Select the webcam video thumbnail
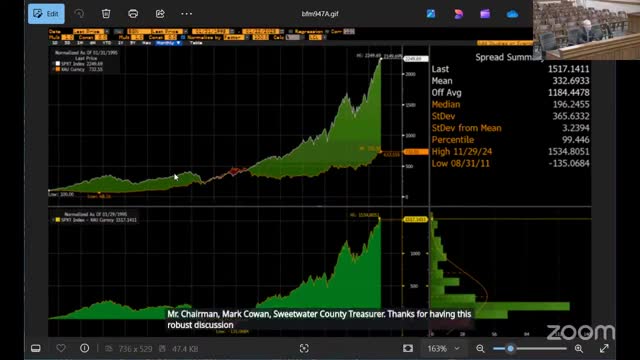Image resolution: width=640 pixels, height=360 pixels. click(586, 30)
